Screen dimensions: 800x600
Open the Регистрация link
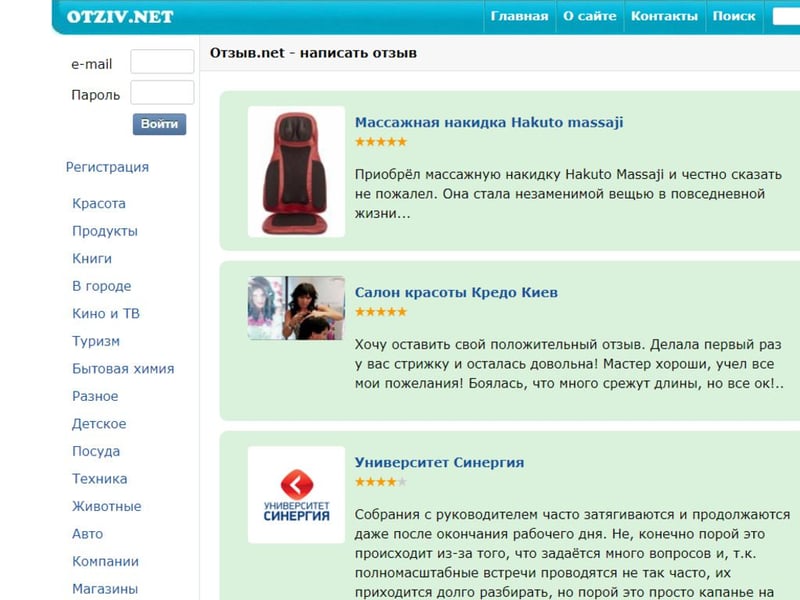tap(107, 167)
